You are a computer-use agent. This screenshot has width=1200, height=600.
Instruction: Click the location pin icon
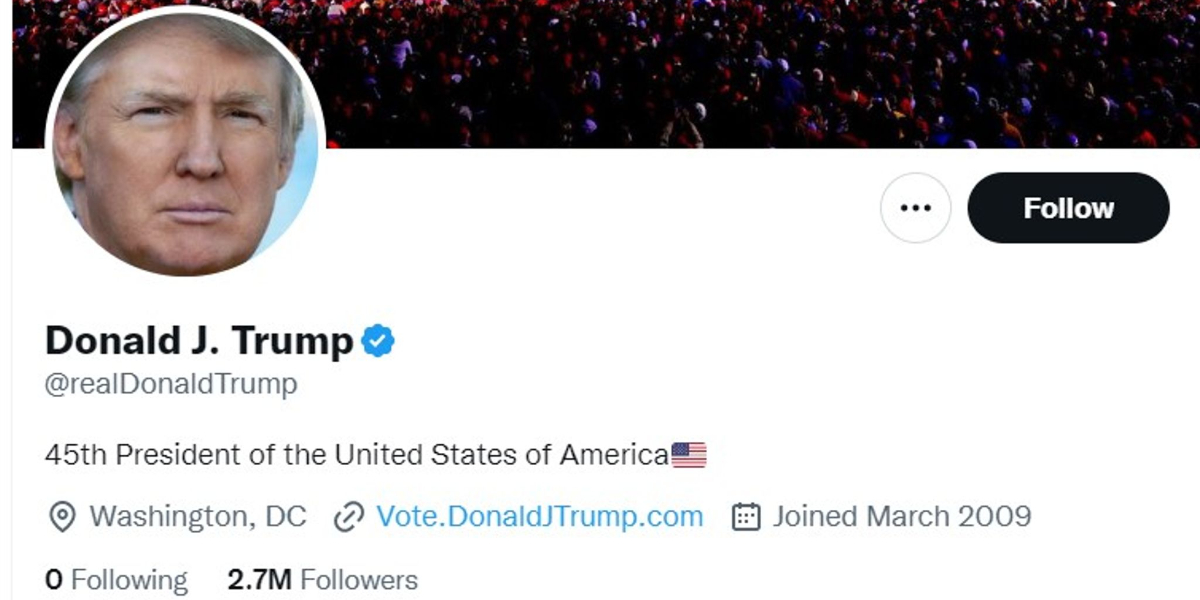62,517
